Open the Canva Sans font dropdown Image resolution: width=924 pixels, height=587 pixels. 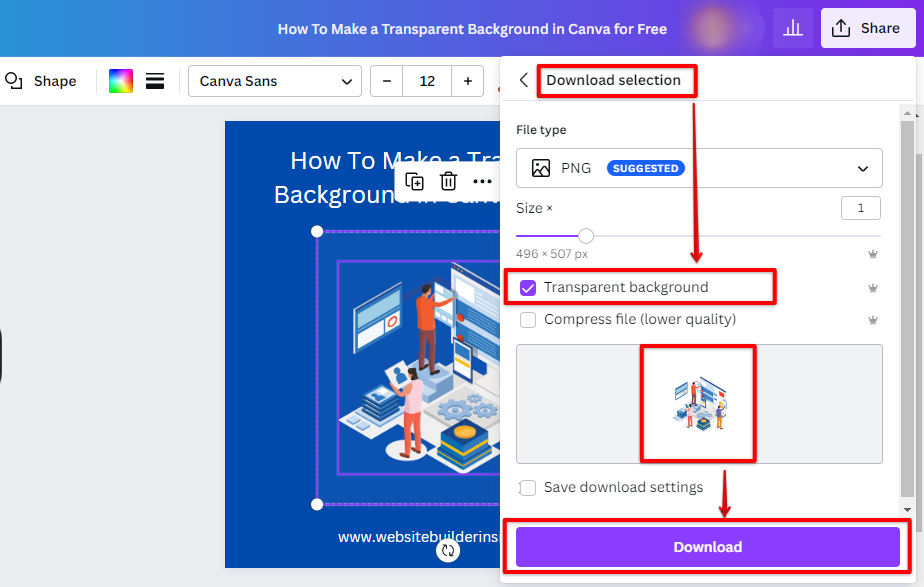[275, 81]
